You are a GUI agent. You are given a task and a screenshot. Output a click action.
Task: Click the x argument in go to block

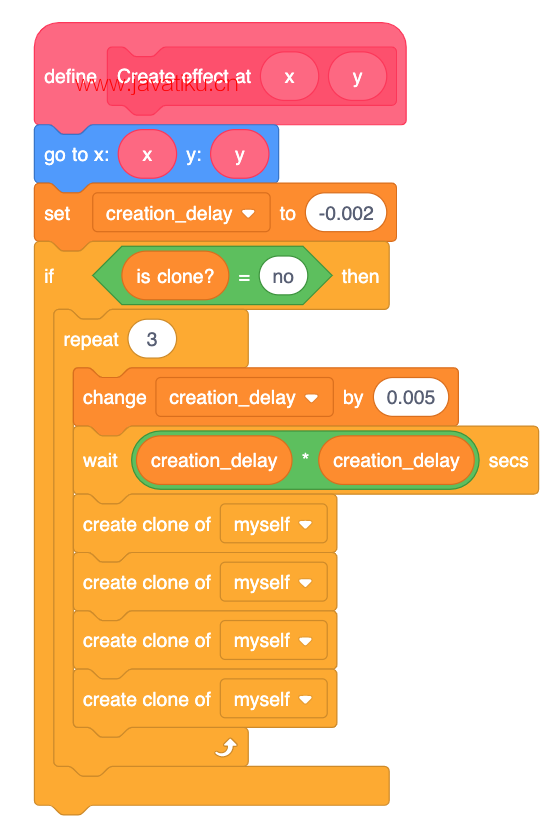[147, 155]
